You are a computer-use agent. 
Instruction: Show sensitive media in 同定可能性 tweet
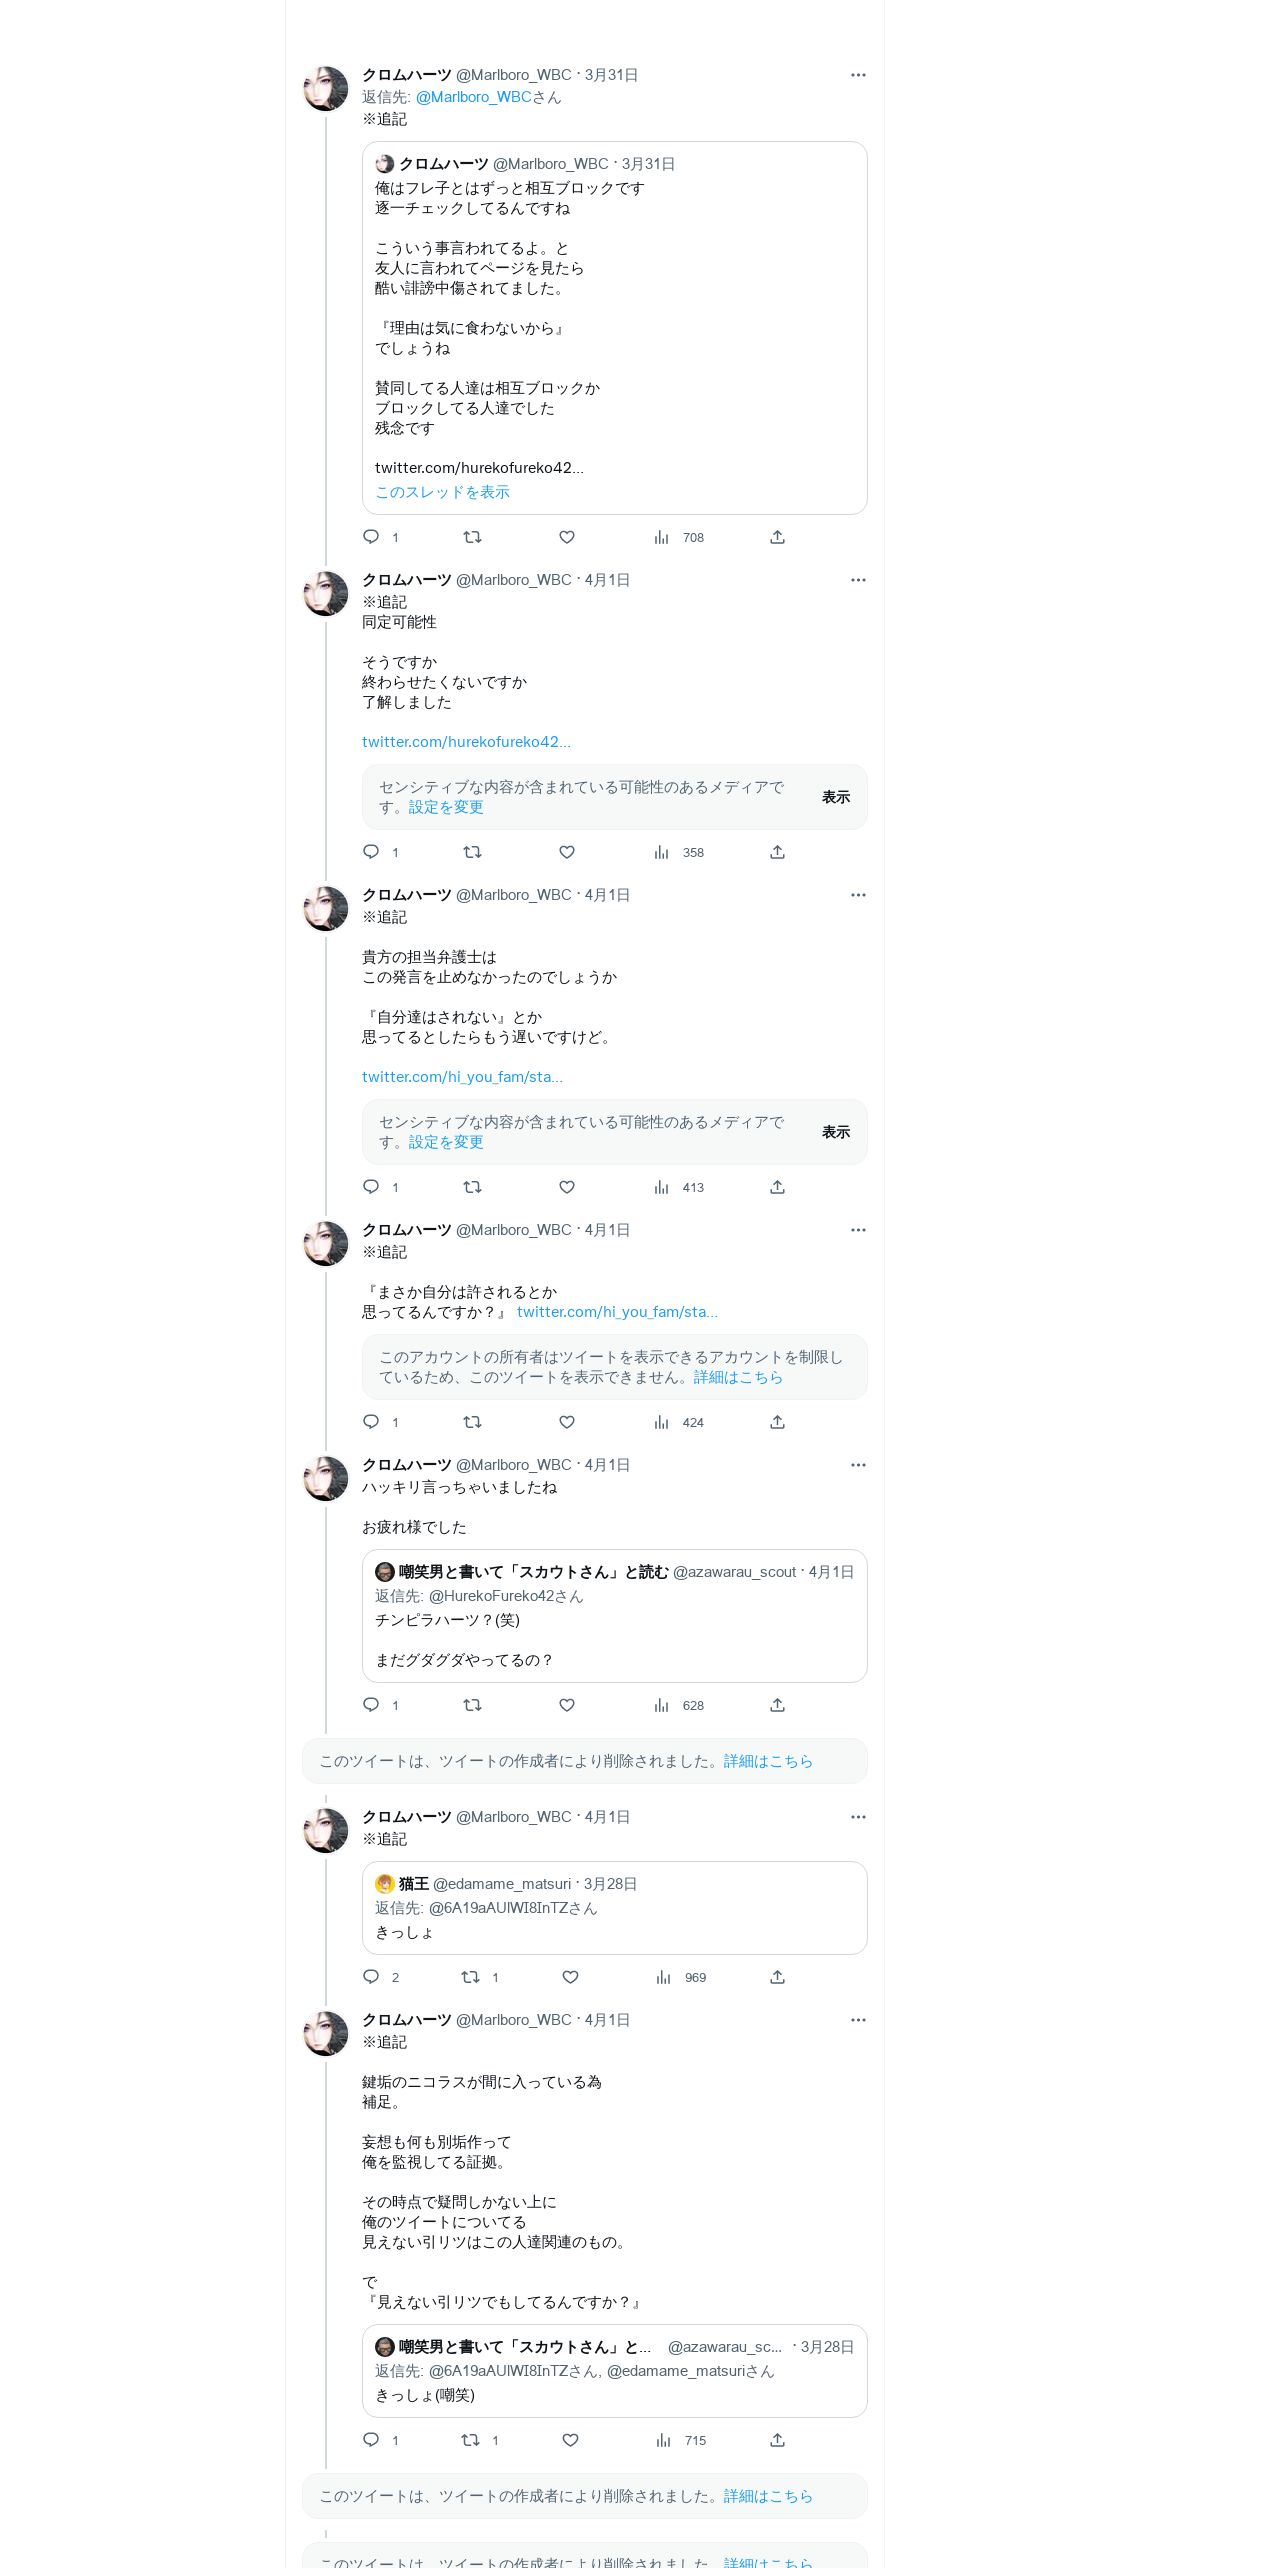pos(836,797)
